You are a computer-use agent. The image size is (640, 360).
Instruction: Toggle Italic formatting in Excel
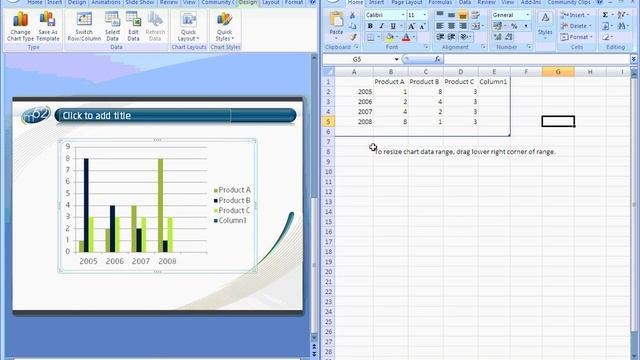click(x=382, y=26)
